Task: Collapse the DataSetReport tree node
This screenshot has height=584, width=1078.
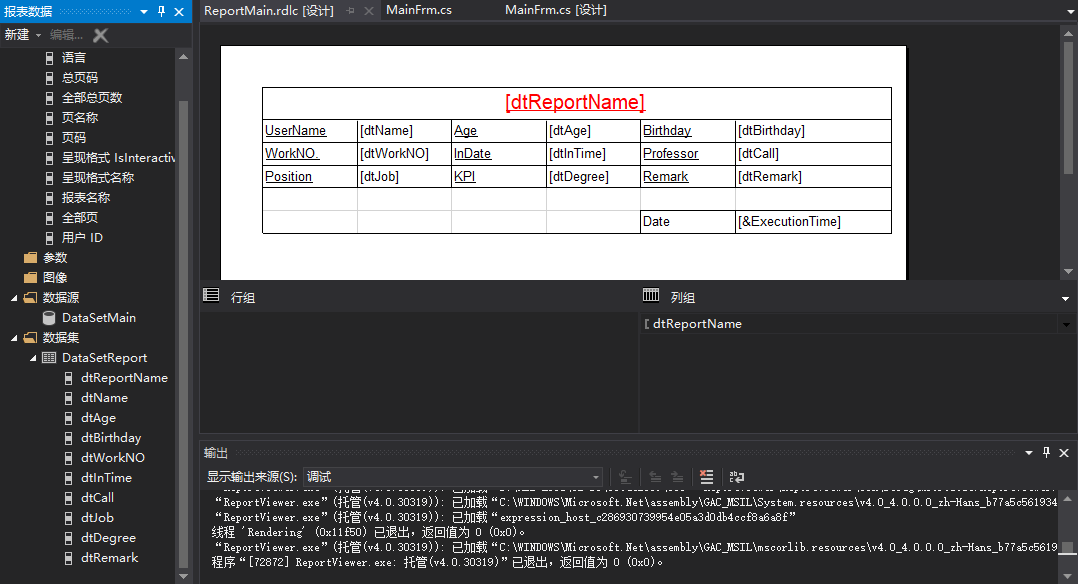Action: pyautogui.click(x=33, y=358)
